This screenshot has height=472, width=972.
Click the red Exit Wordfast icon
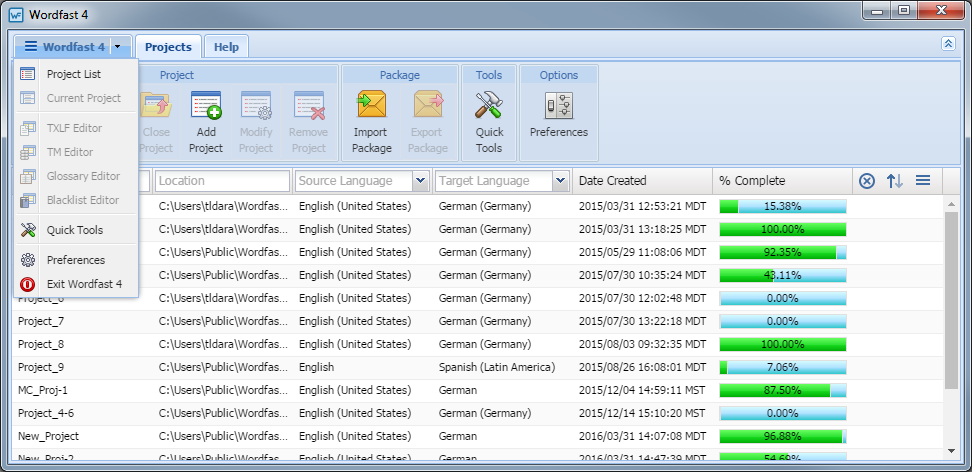click(27, 284)
